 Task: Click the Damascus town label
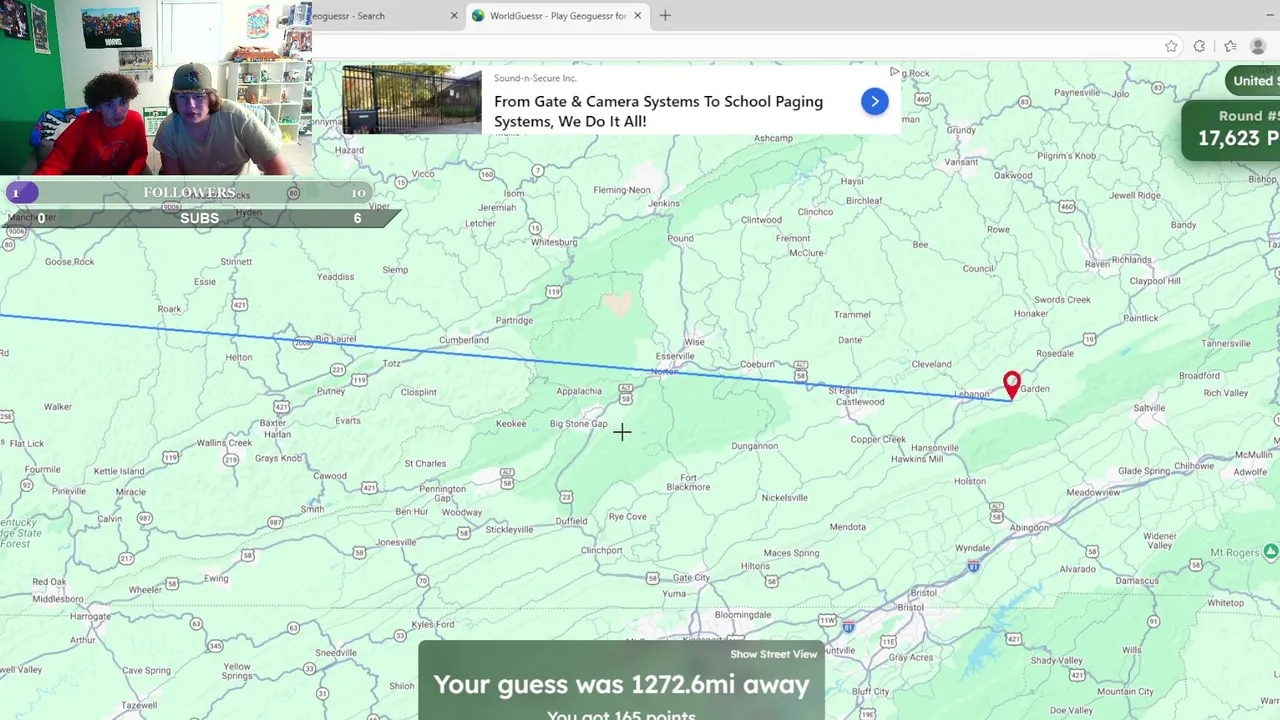pyautogui.click(x=1137, y=581)
